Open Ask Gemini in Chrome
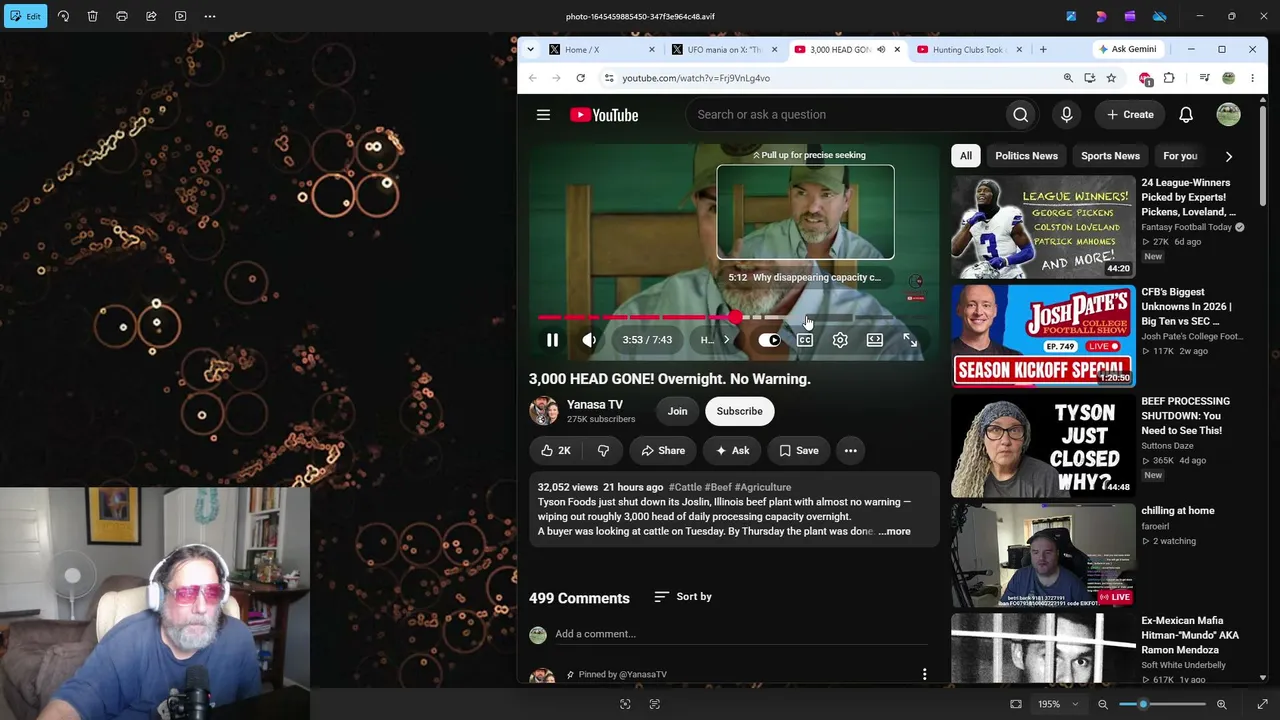The height and width of the screenshot is (720, 1280). 1128,49
